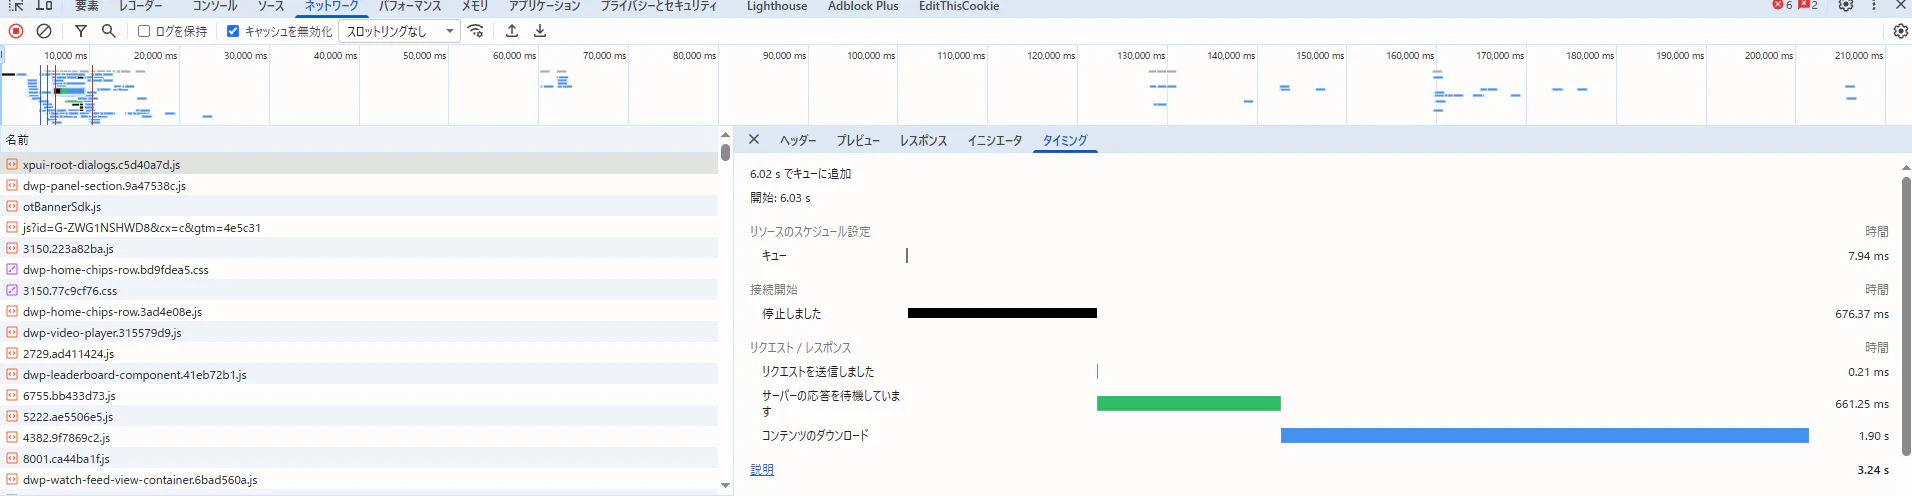Close the request details pane
This screenshot has width=1912, height=496.
tap(754, 140)
